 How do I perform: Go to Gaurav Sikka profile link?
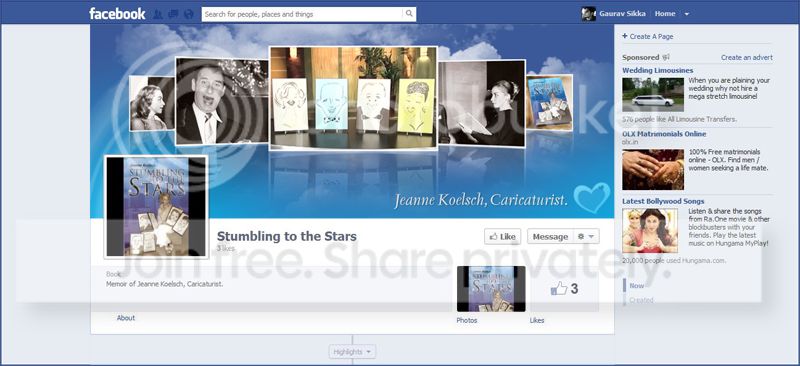click(x=622, y=14)
